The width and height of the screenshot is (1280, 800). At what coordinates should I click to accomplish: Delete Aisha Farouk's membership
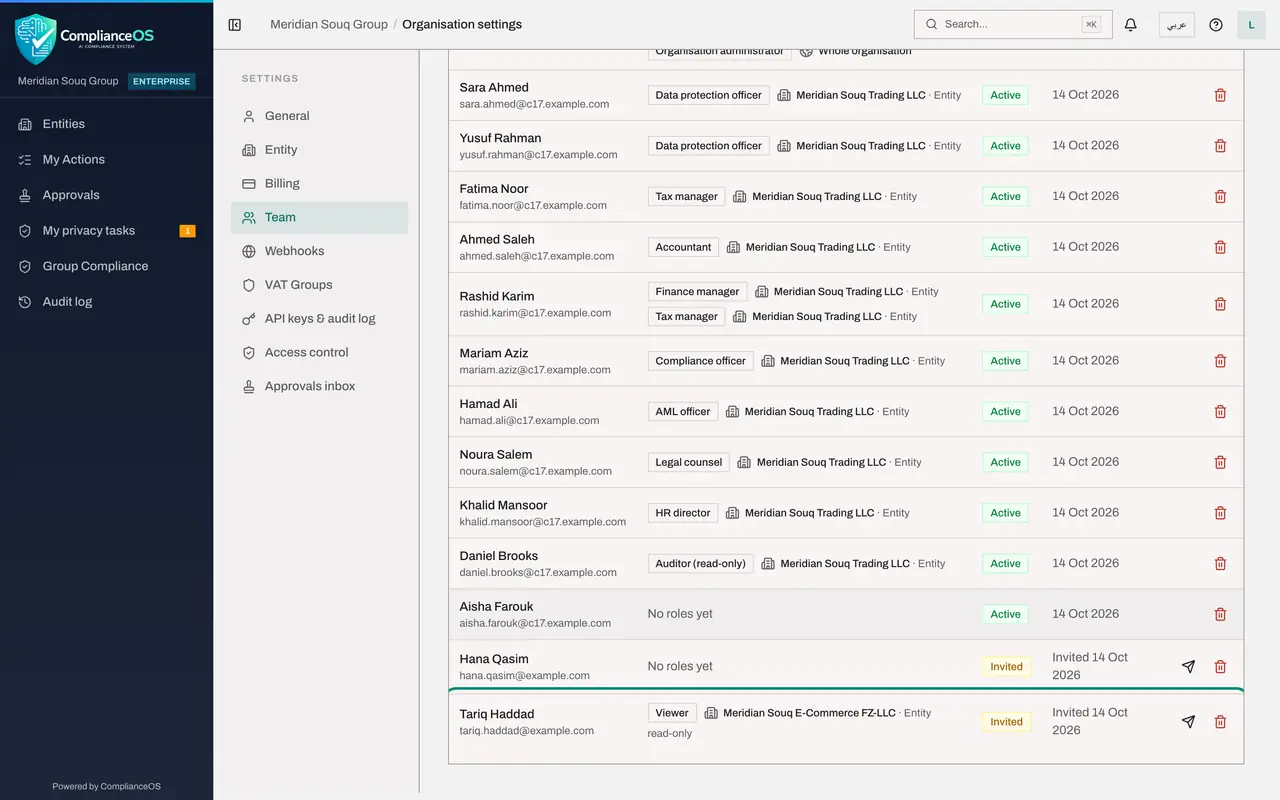[x=1220, y=614]
